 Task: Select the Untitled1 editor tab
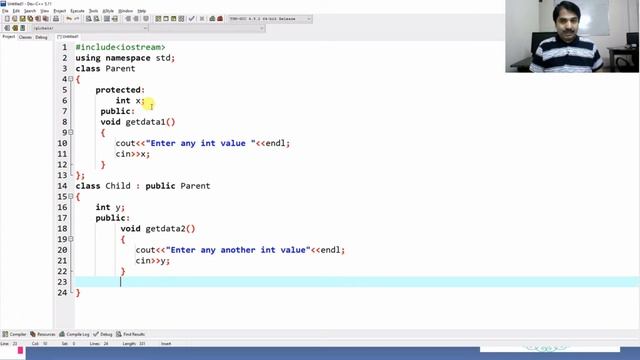(68, 37)
